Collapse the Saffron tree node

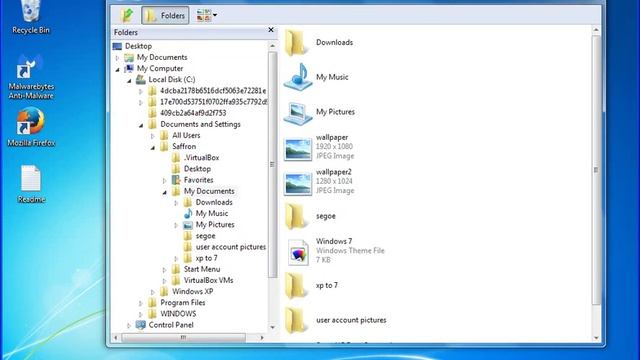click(153, 147)
